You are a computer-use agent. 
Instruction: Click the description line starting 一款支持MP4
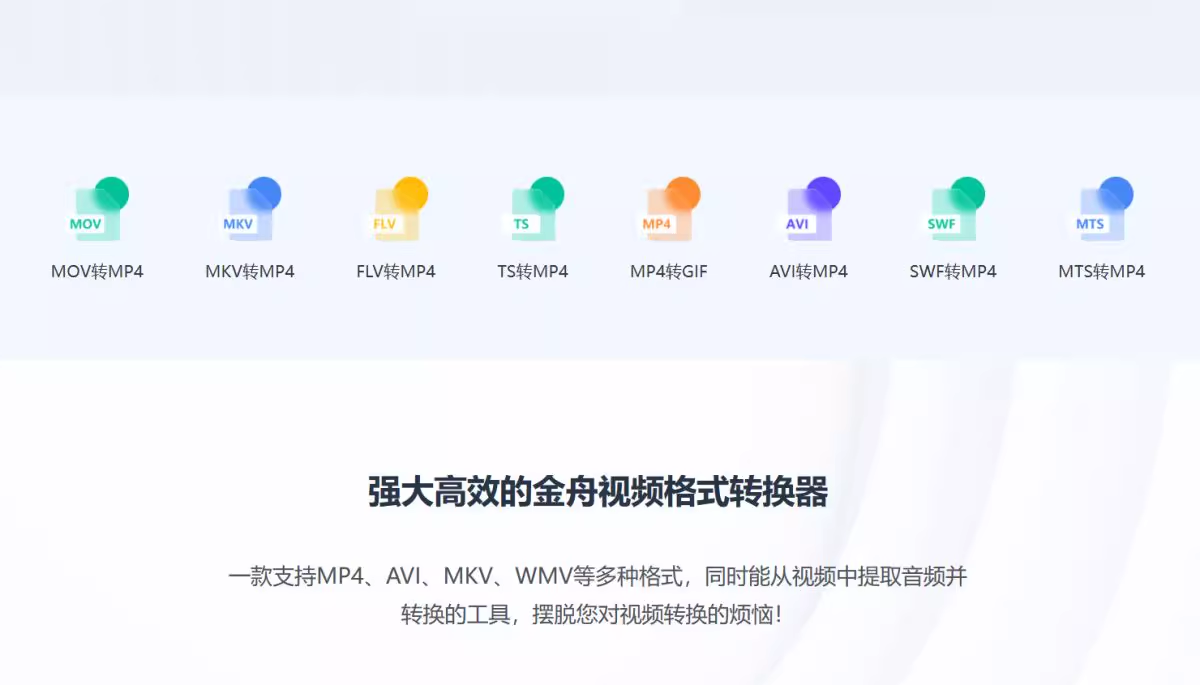pos(598,576)
